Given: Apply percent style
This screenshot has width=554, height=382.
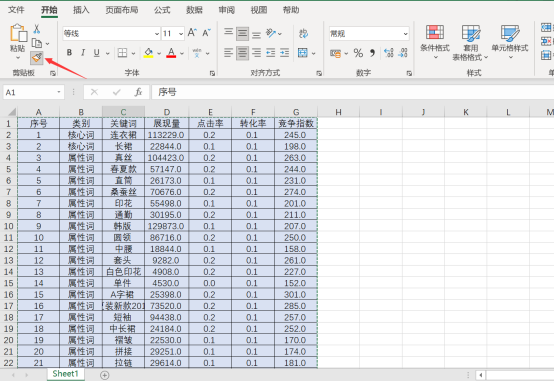Looking at the screenshot, I should (358, 53).
